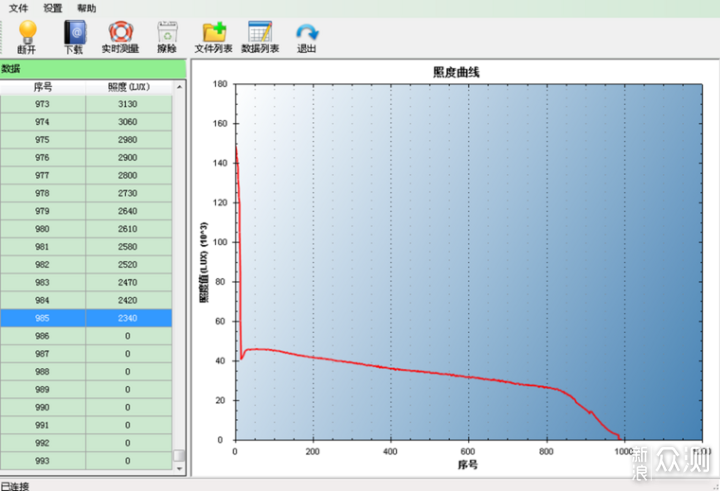Click the data table scroll up arrow
The height and width of the screenshot is (491, 720).
[180, 87]
